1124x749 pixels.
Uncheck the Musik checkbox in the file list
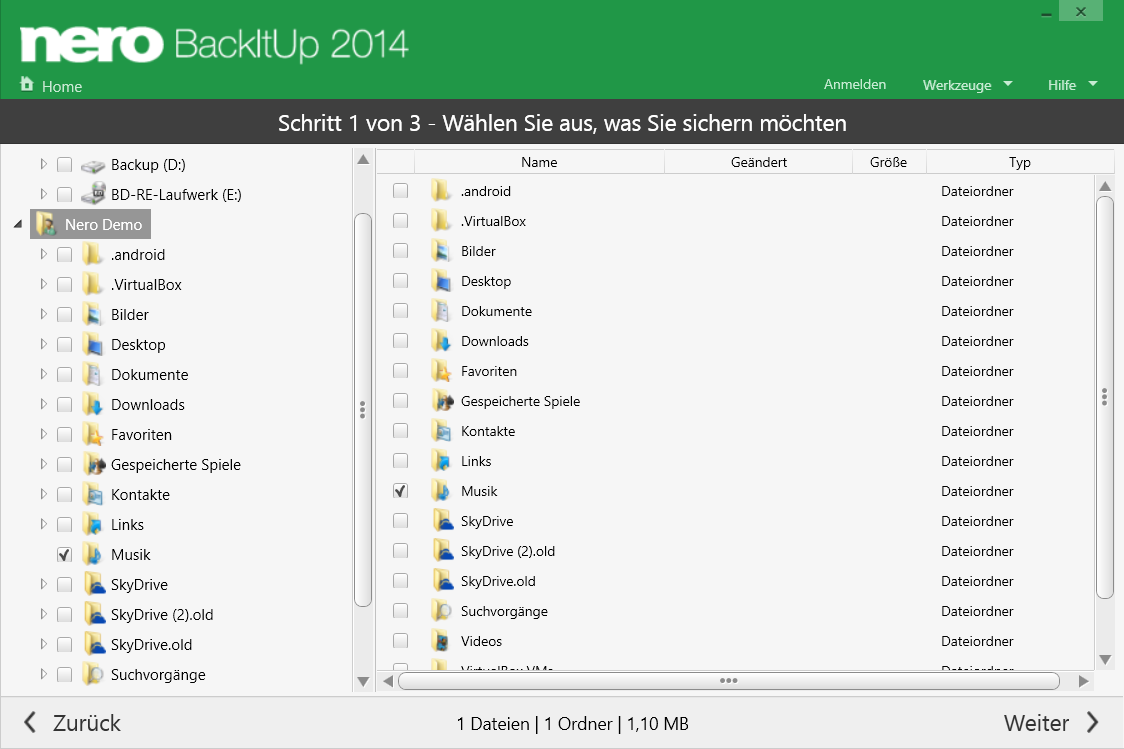401,491
